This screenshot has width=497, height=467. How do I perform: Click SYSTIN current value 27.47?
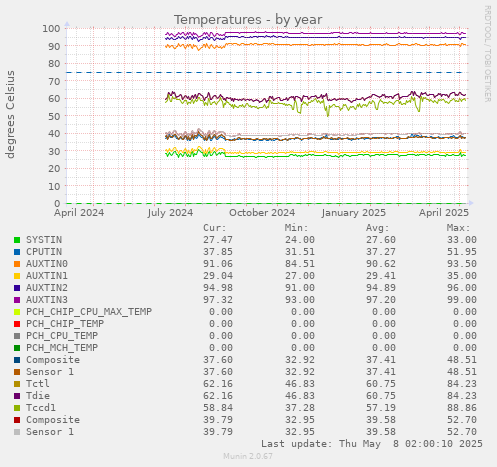[218, 240]
